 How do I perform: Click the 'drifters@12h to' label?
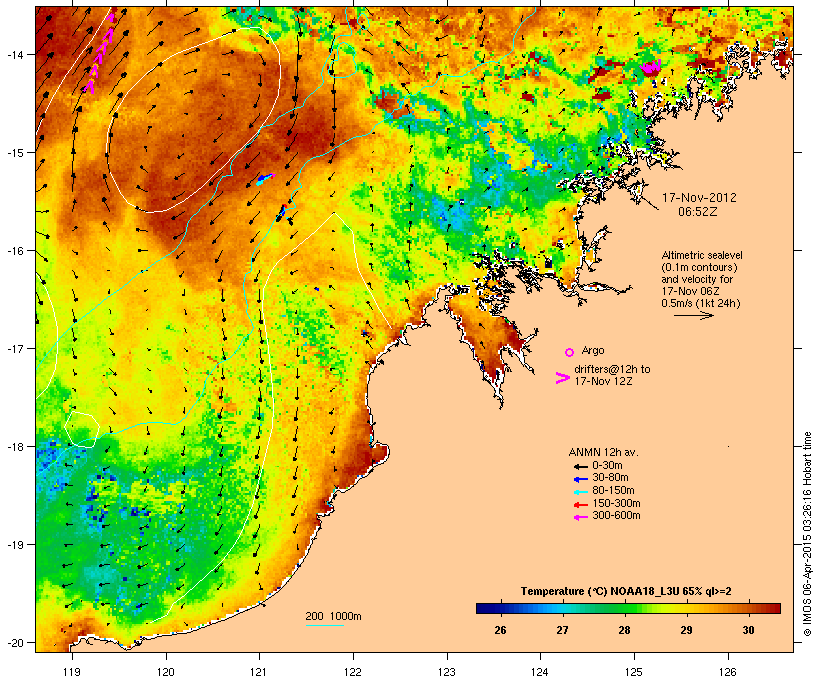tap(612, 369)
